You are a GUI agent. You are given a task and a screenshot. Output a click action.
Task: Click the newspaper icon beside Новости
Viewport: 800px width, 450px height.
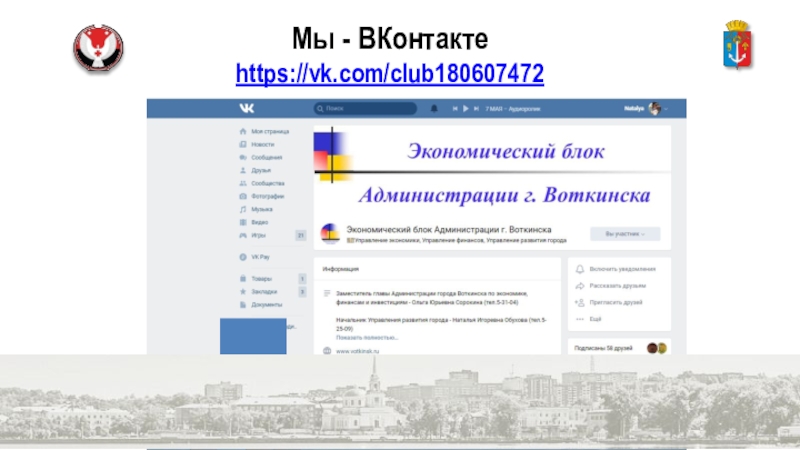(x=243, y=144)
